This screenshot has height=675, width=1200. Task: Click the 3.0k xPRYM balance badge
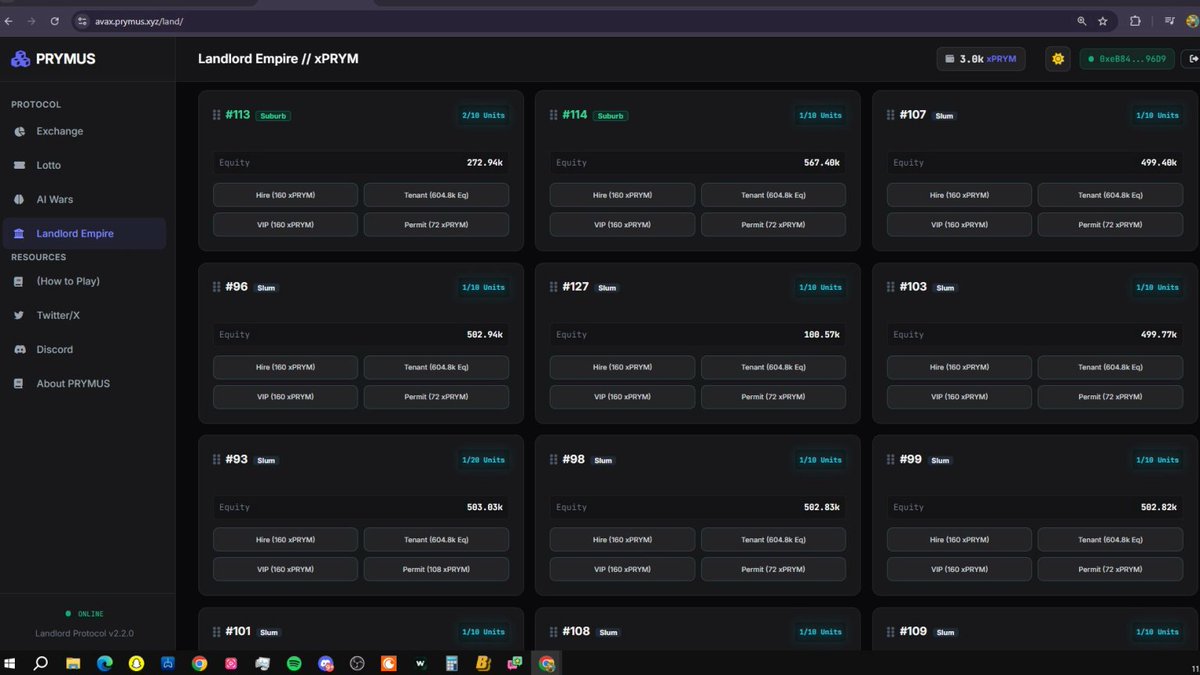pyautogui.click(x=981, y=59)
